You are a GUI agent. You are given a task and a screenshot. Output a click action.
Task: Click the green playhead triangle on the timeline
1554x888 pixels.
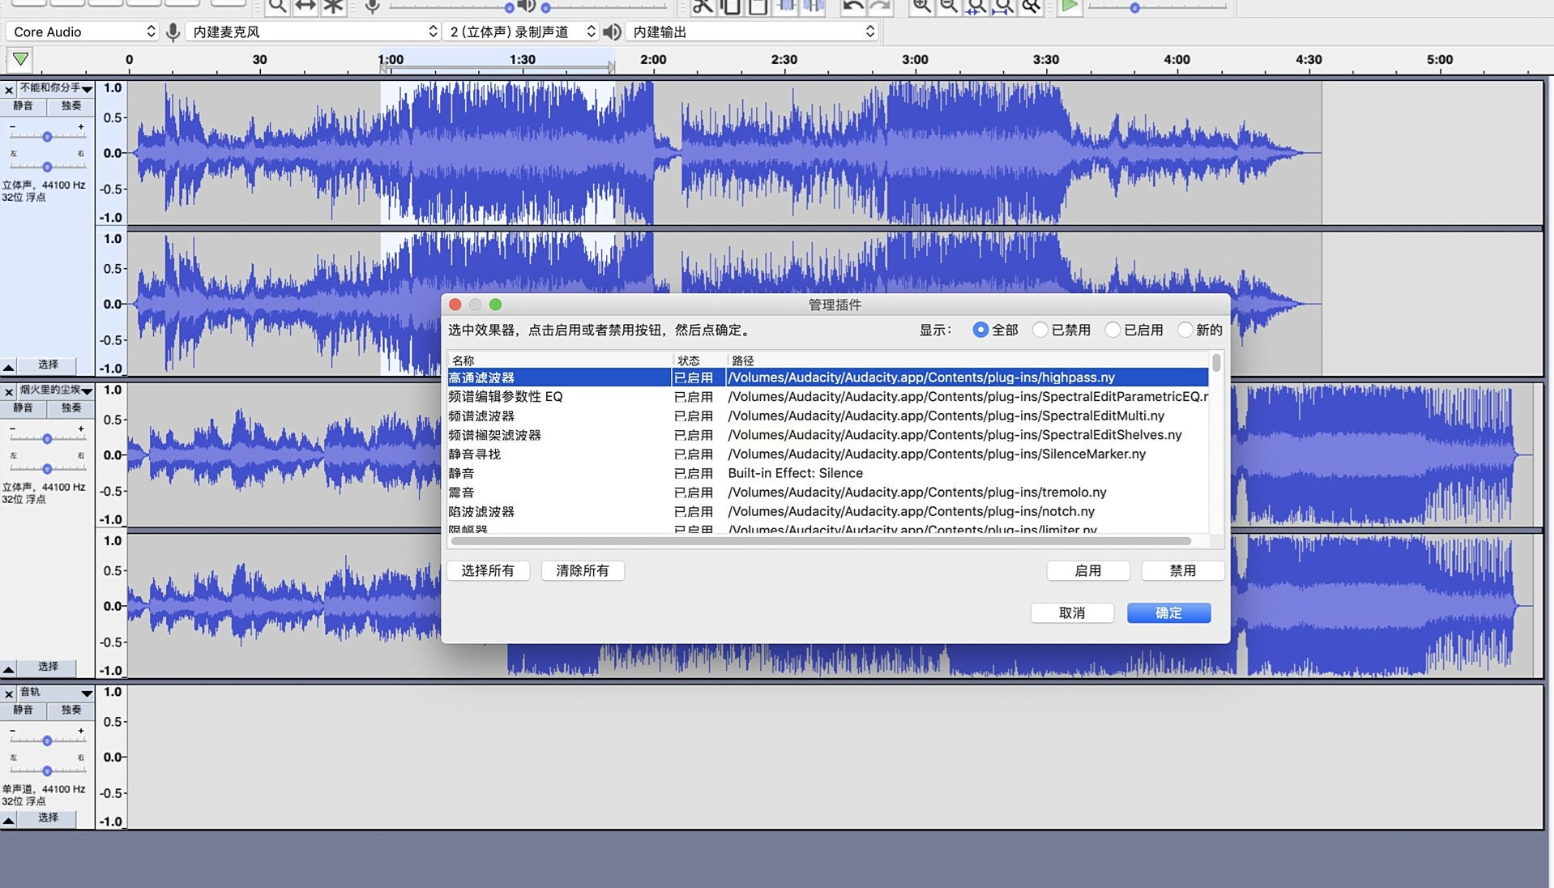[x=20, y=59]
